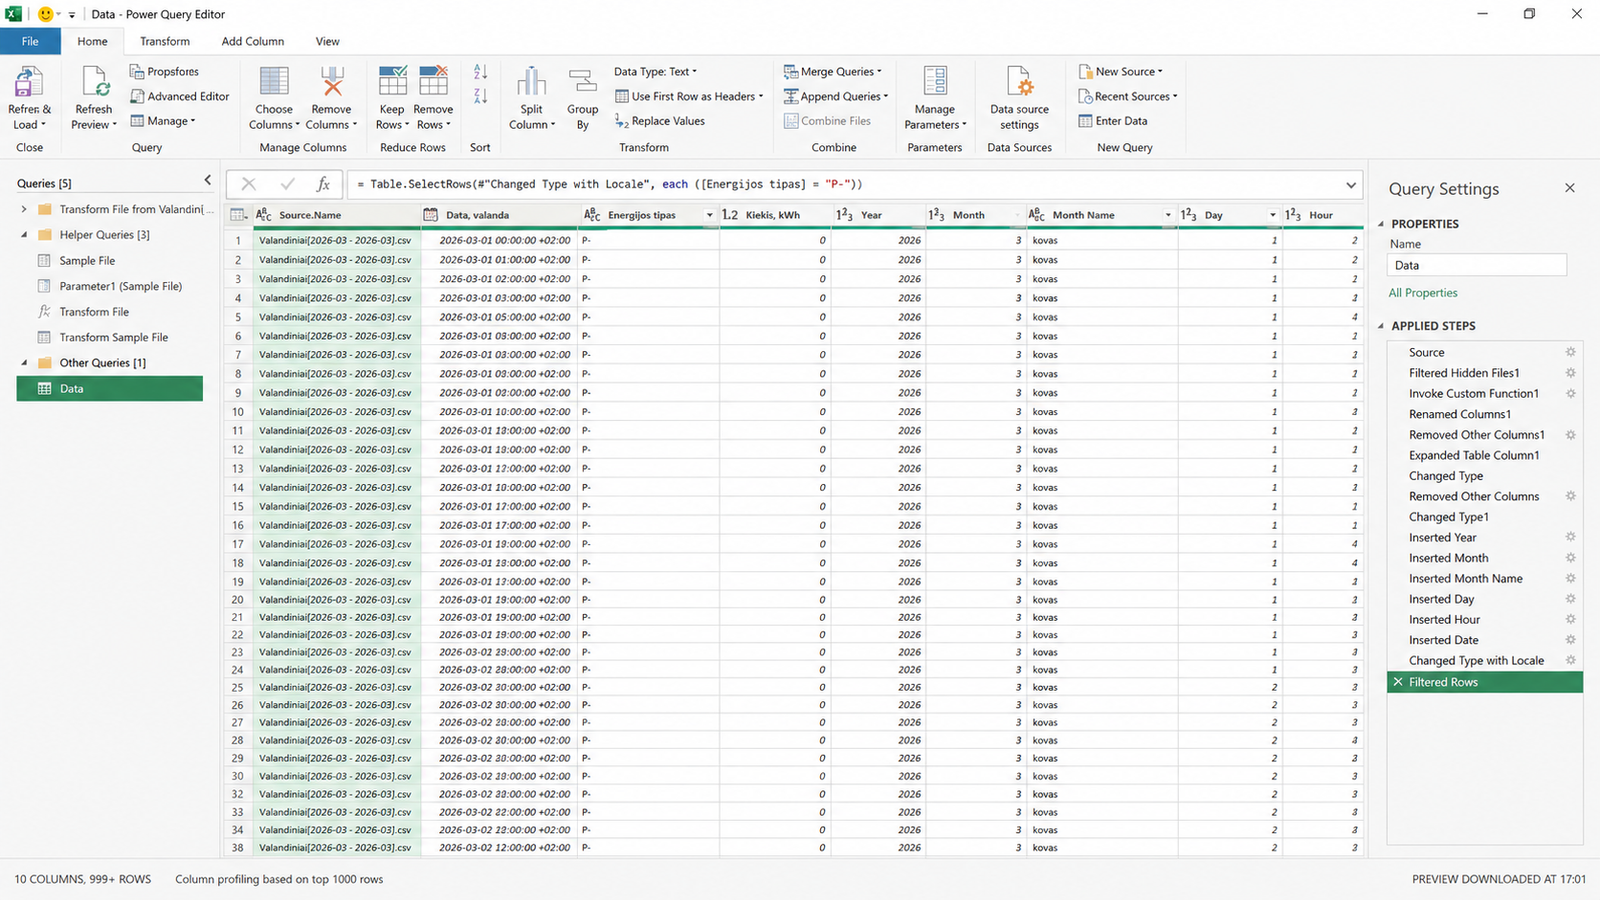Select the Removed Other Columns1 step
This screenshot has height=900, width=1600.
[x=1485, y=435]
